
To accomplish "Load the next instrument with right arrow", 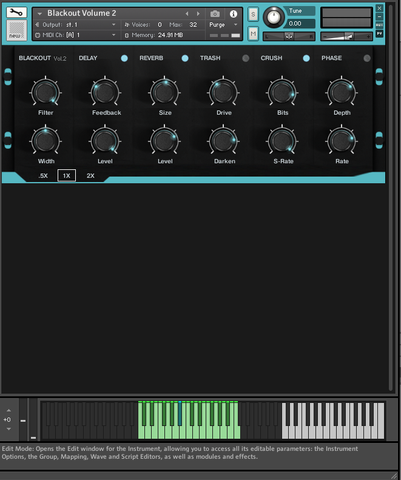I will 198,14.
